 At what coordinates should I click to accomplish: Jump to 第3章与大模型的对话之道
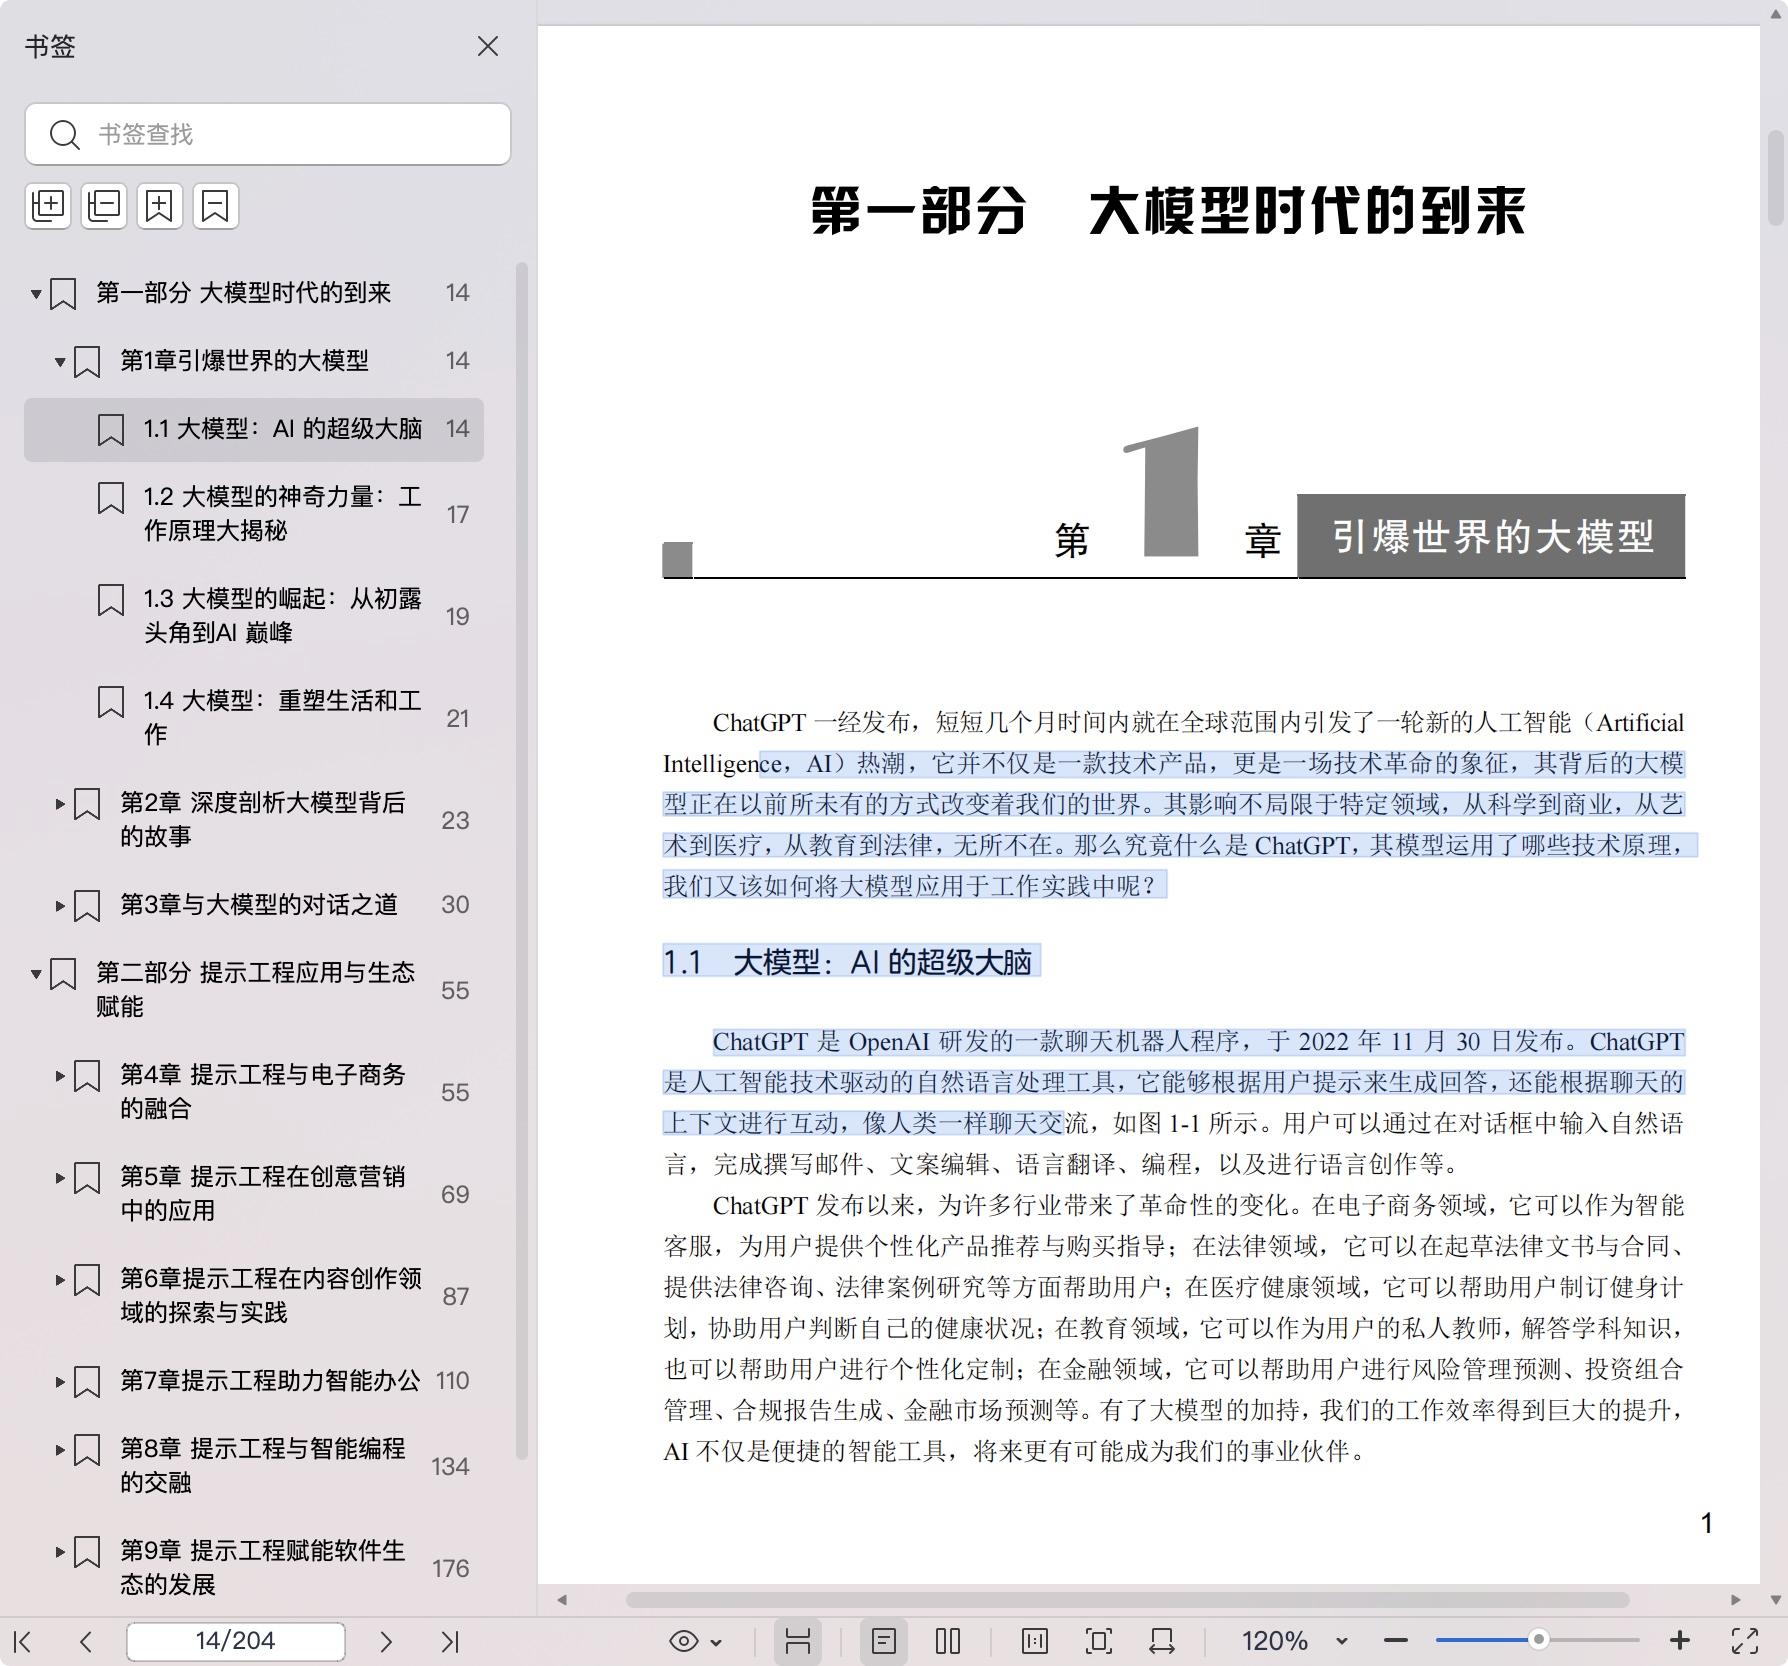(259, 905)
